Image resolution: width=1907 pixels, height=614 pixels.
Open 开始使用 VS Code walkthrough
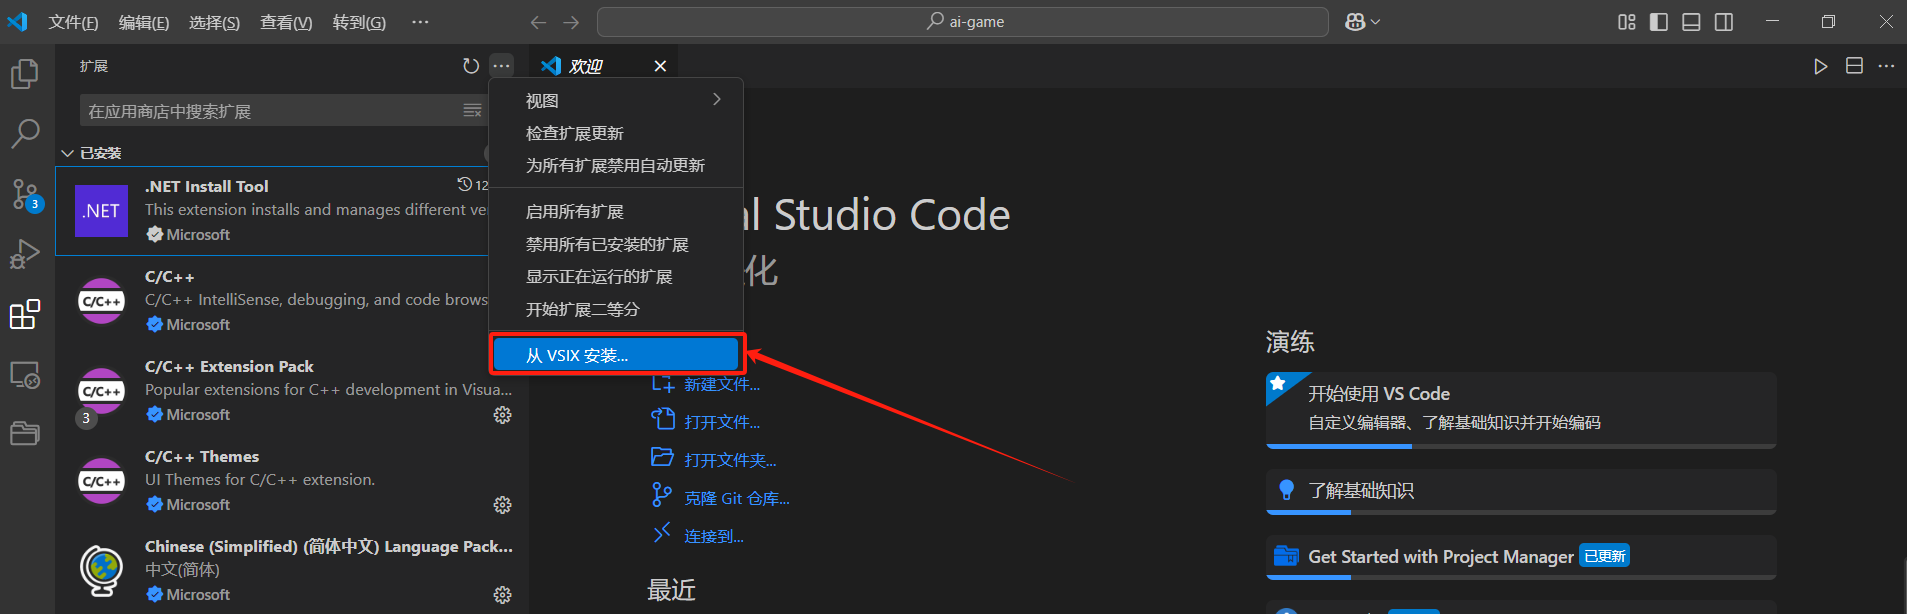(x=1521, y=410)
